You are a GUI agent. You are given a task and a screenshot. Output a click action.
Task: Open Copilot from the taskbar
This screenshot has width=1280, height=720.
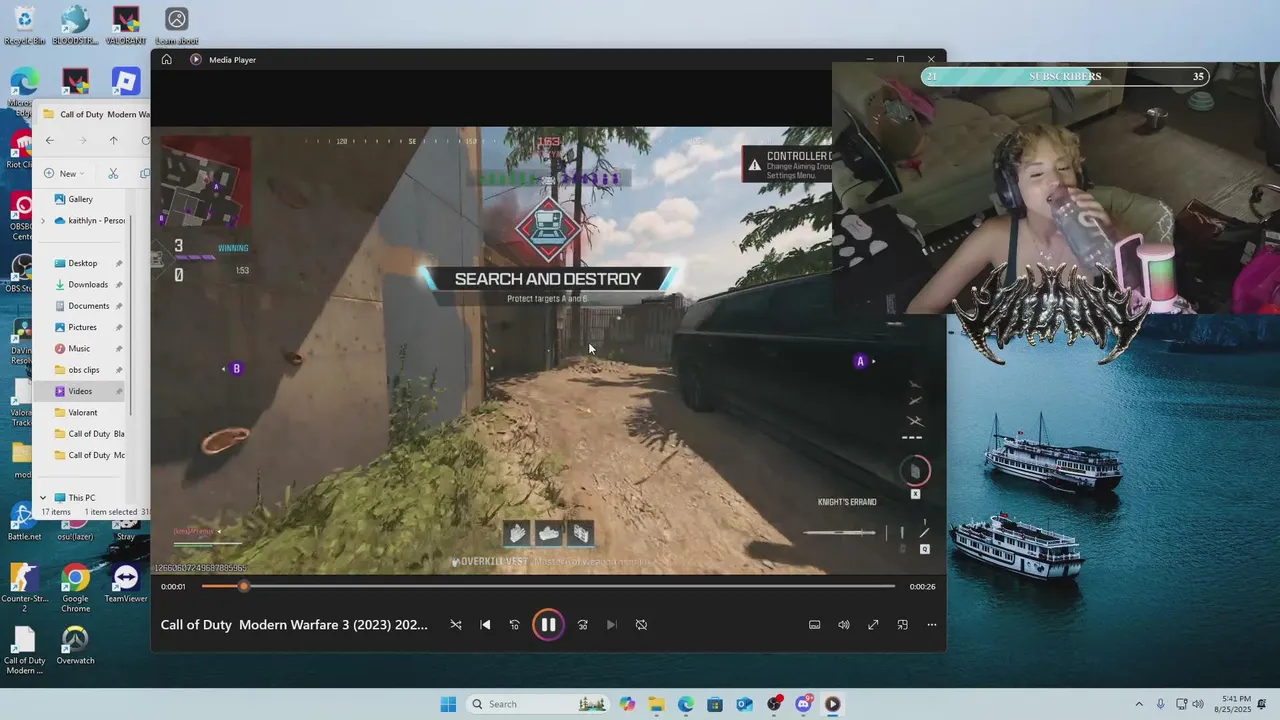click(x=627, y=704)
